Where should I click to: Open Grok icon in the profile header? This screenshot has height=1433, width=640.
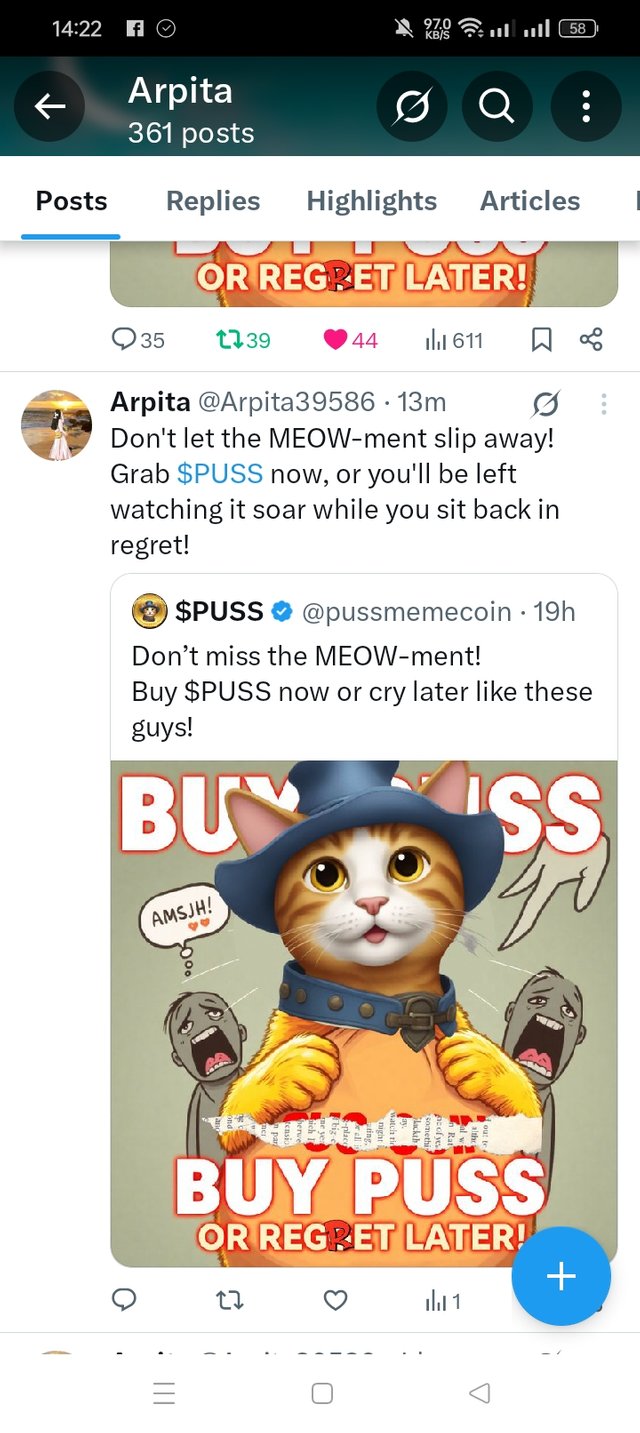click(412, 106)
